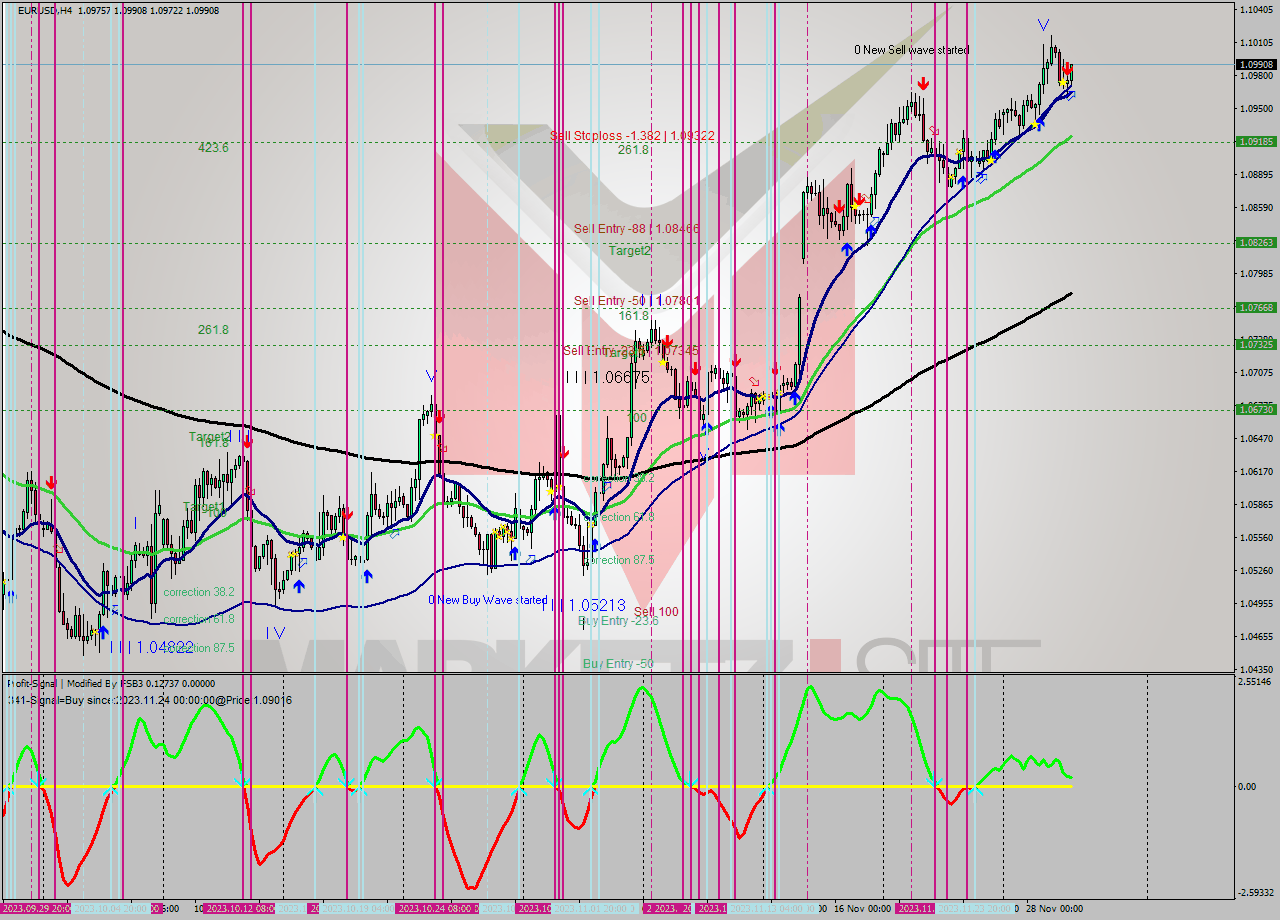Click the red sell arrow under 'New Sell wave started'
The image size is (1280, 920).
click(x=923, y=84)
